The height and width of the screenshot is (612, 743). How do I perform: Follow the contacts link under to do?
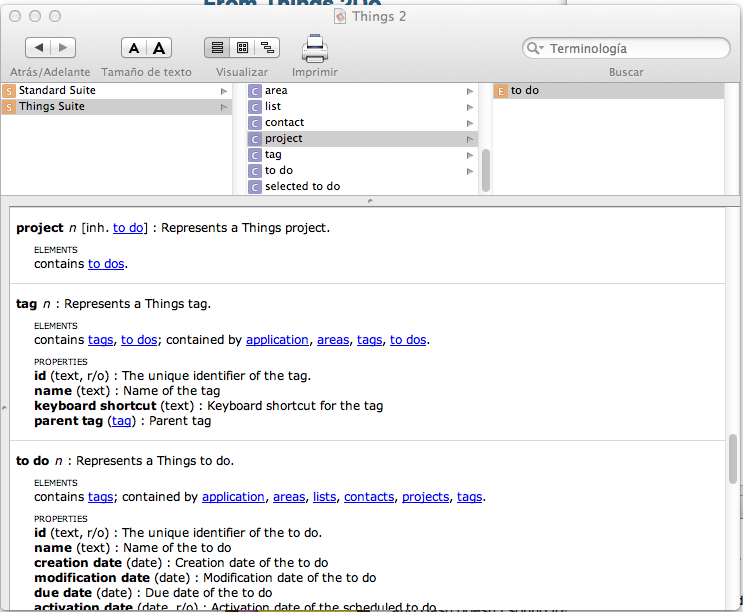coord(370,497)
